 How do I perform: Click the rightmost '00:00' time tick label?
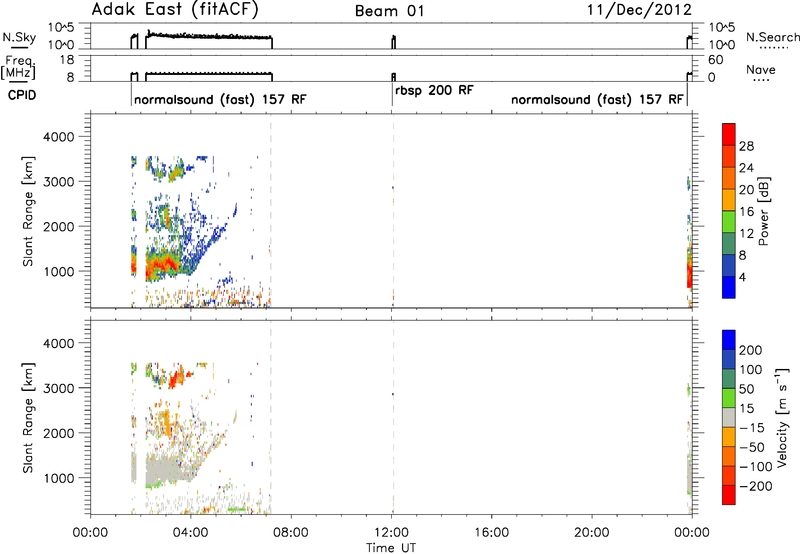click(x=692, y=533)
